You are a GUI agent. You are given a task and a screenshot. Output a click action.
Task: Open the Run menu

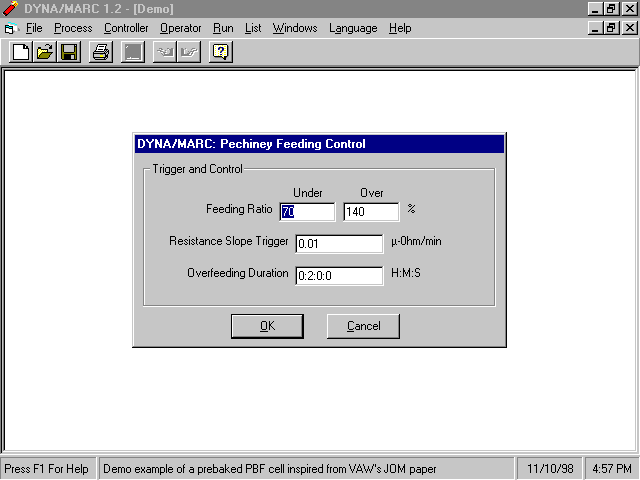click(223, 28)
